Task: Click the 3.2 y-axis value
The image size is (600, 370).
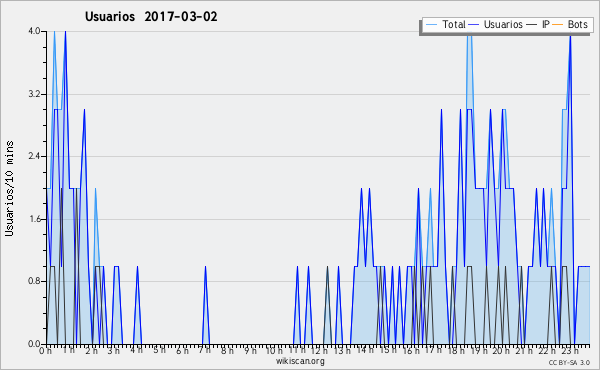Action: pyautogui.click(x=34, y=94)
